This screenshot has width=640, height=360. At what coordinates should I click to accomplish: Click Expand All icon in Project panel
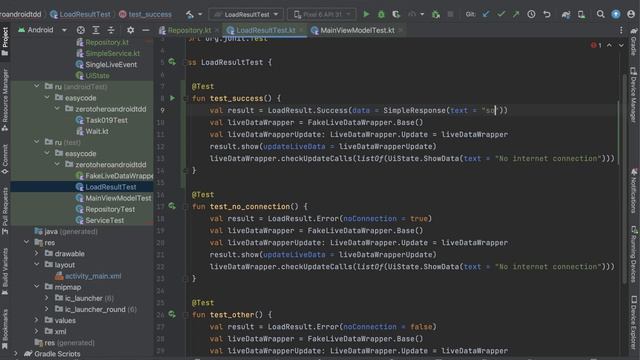[96, 30]
